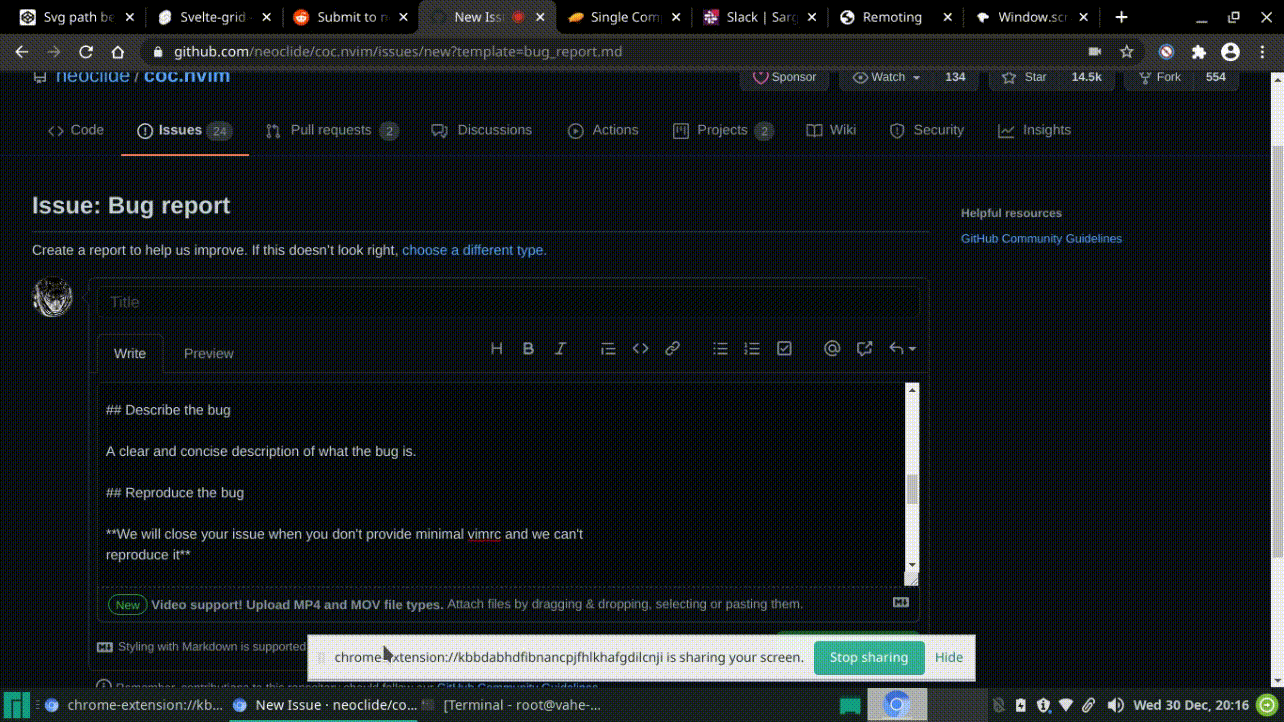Open the Wiki tab
The width and height of the screenshot is (1284, 722).
click(831, 130)
